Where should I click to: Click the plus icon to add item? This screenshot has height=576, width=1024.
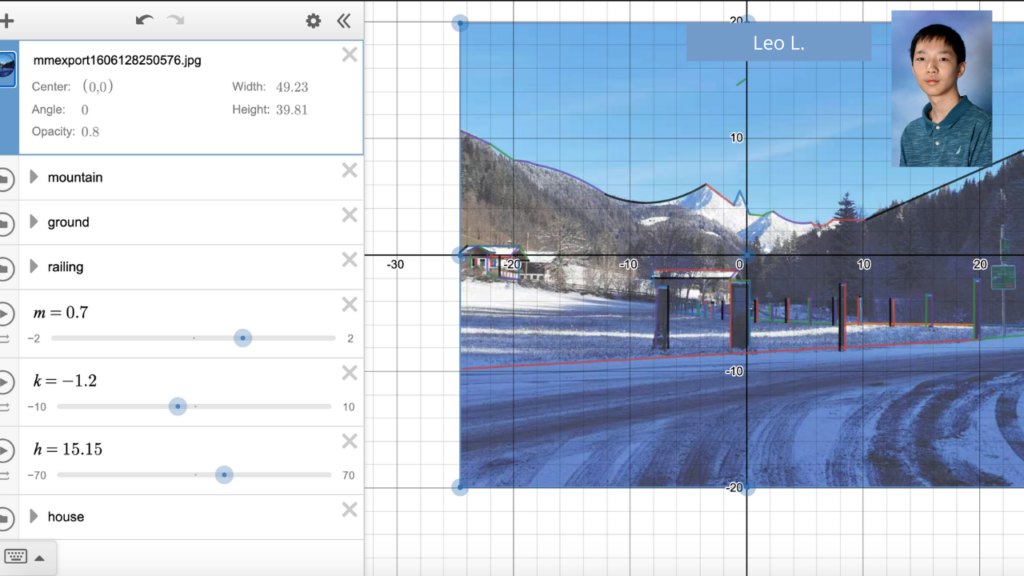click(7, 20)
